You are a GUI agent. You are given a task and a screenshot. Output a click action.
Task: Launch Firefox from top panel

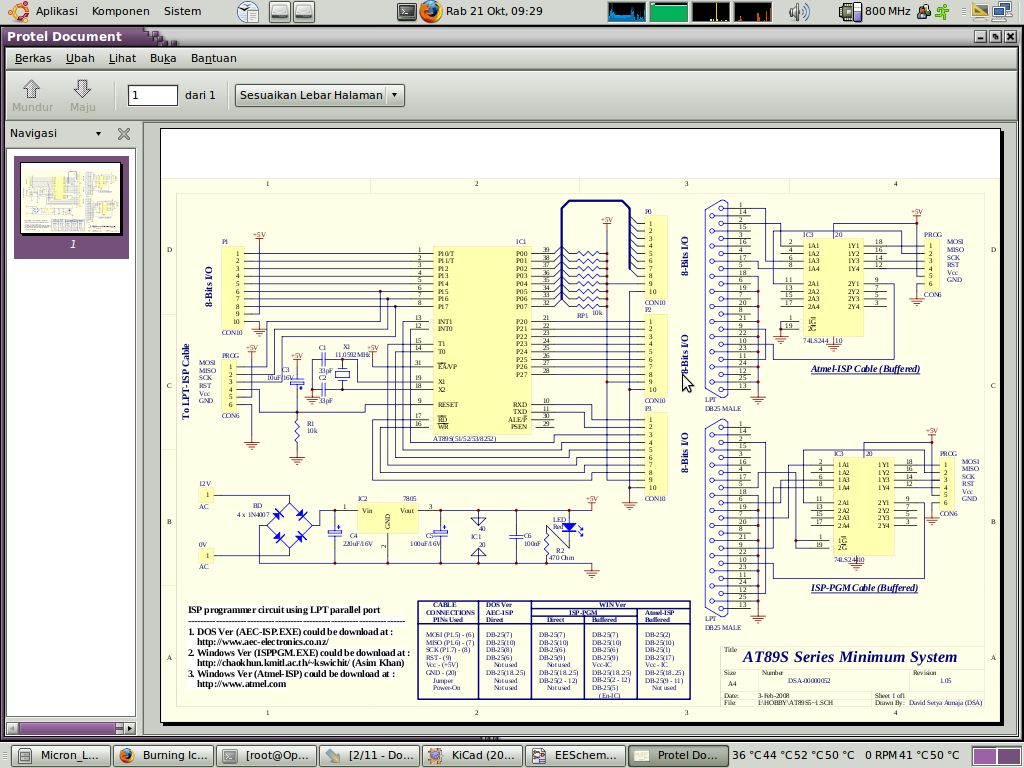(431, 11)
